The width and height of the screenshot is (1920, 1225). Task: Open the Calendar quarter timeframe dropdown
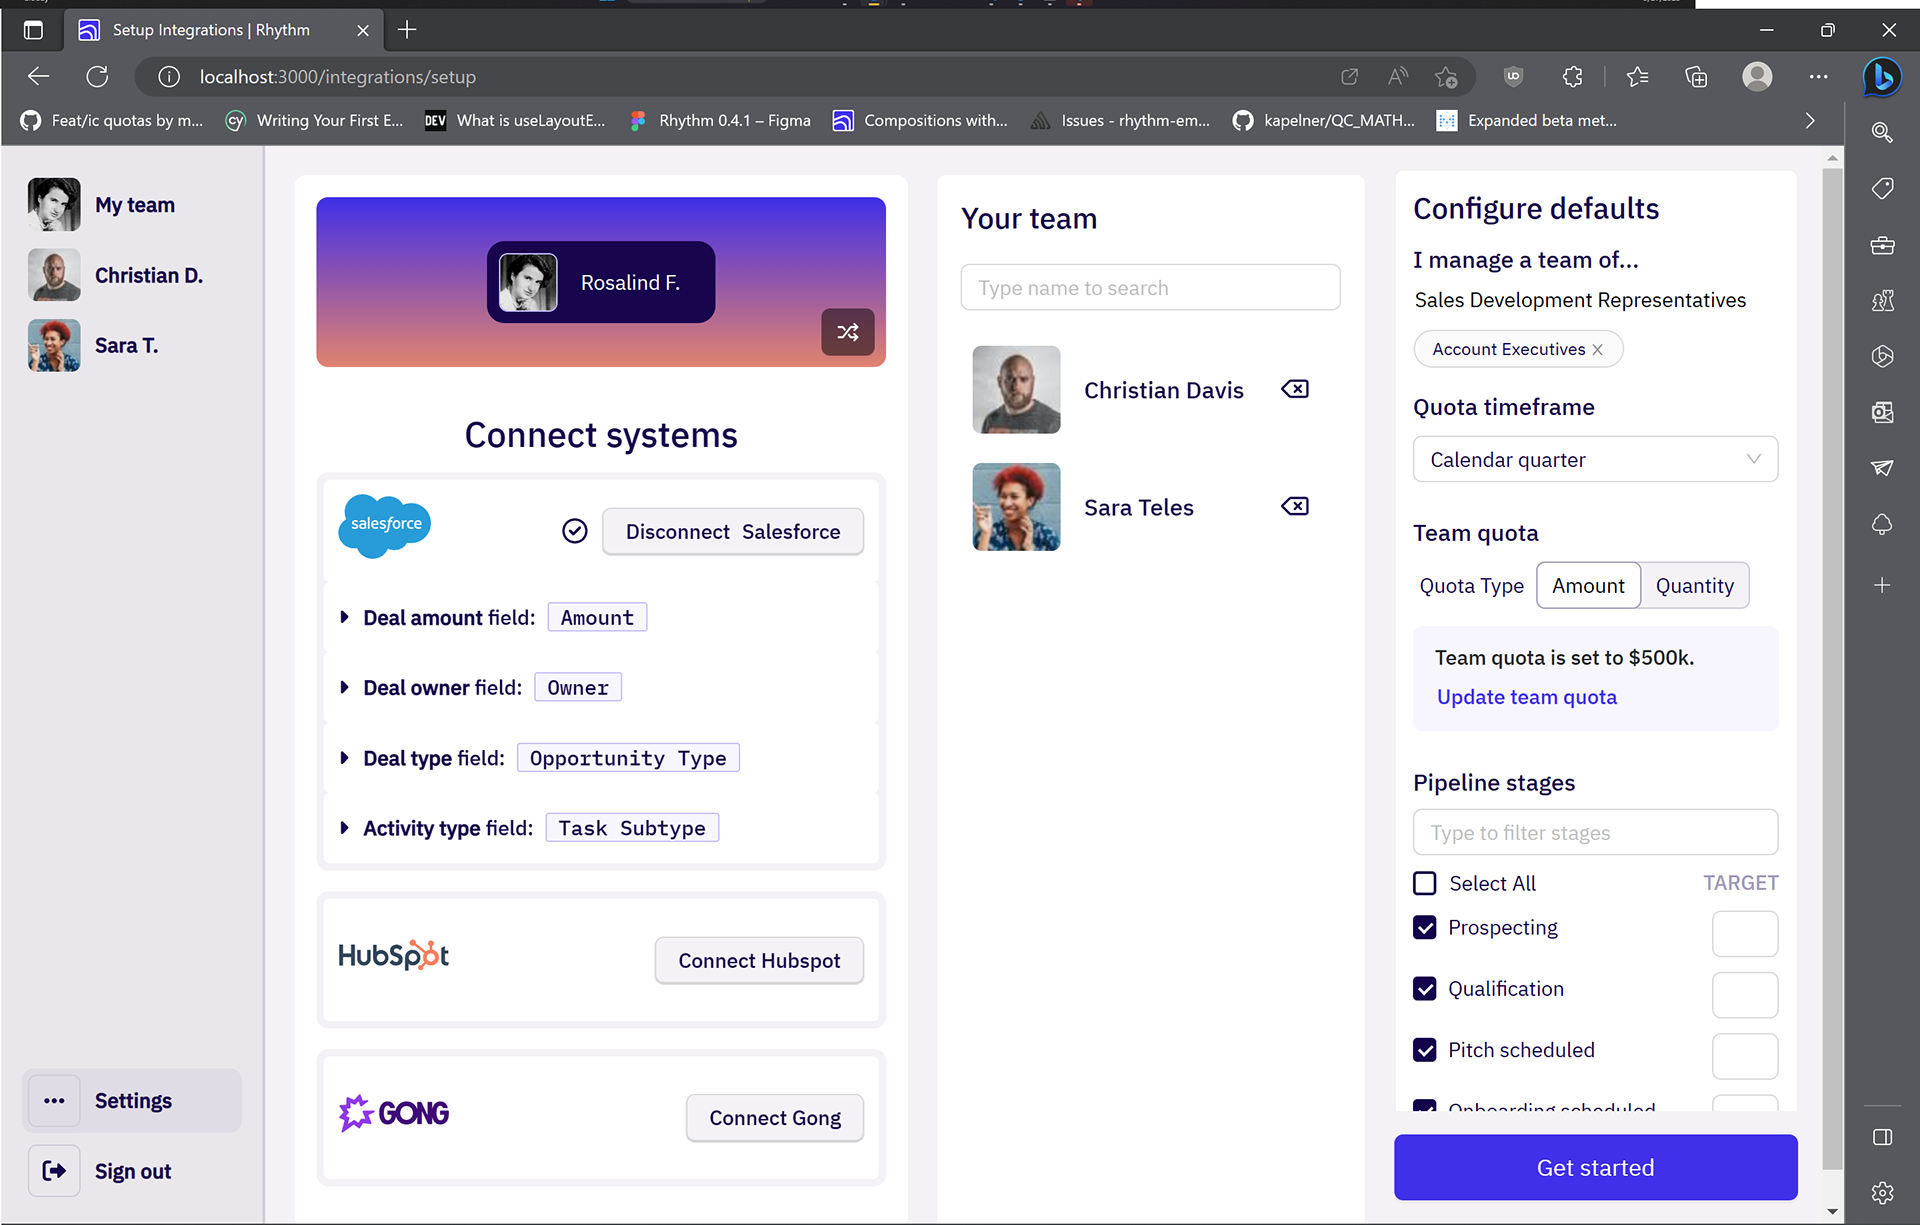[x=1595, y=459]
